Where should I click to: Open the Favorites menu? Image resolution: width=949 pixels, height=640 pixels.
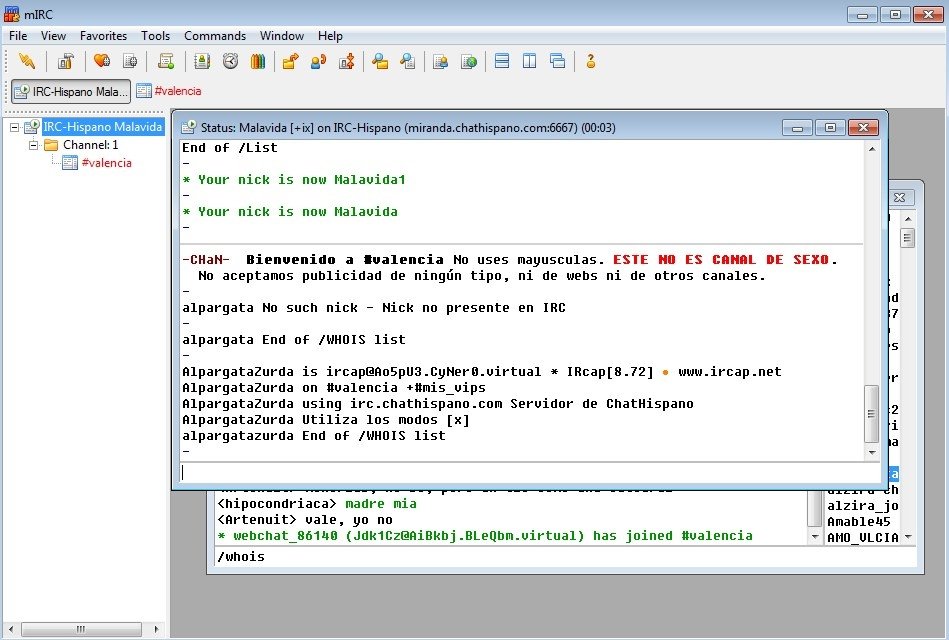tap(103, 36)
